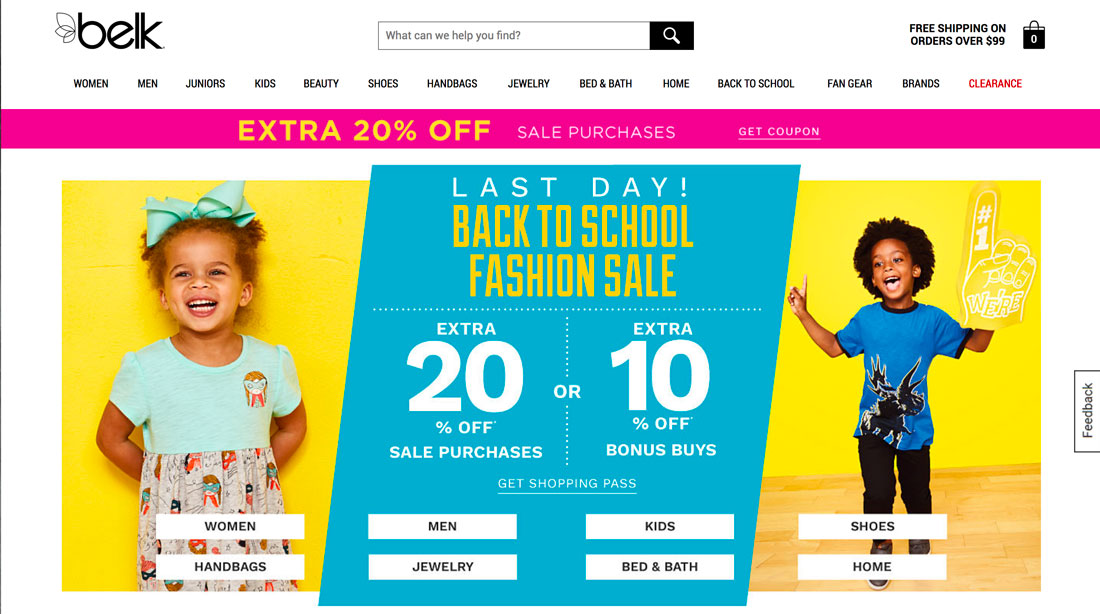Screen dimensions: 1100x614
Task: Follow the Get Shopping Pass link
Action: (x=567, y=483)
